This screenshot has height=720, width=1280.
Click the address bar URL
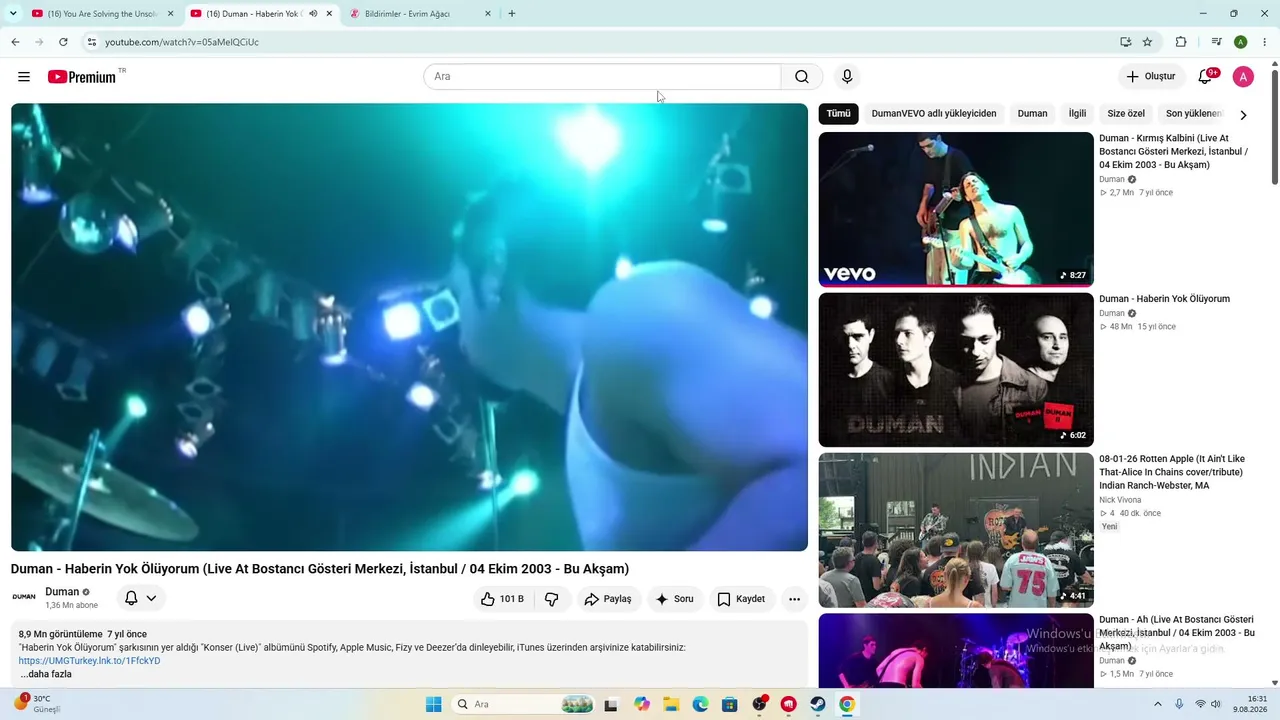182,42
